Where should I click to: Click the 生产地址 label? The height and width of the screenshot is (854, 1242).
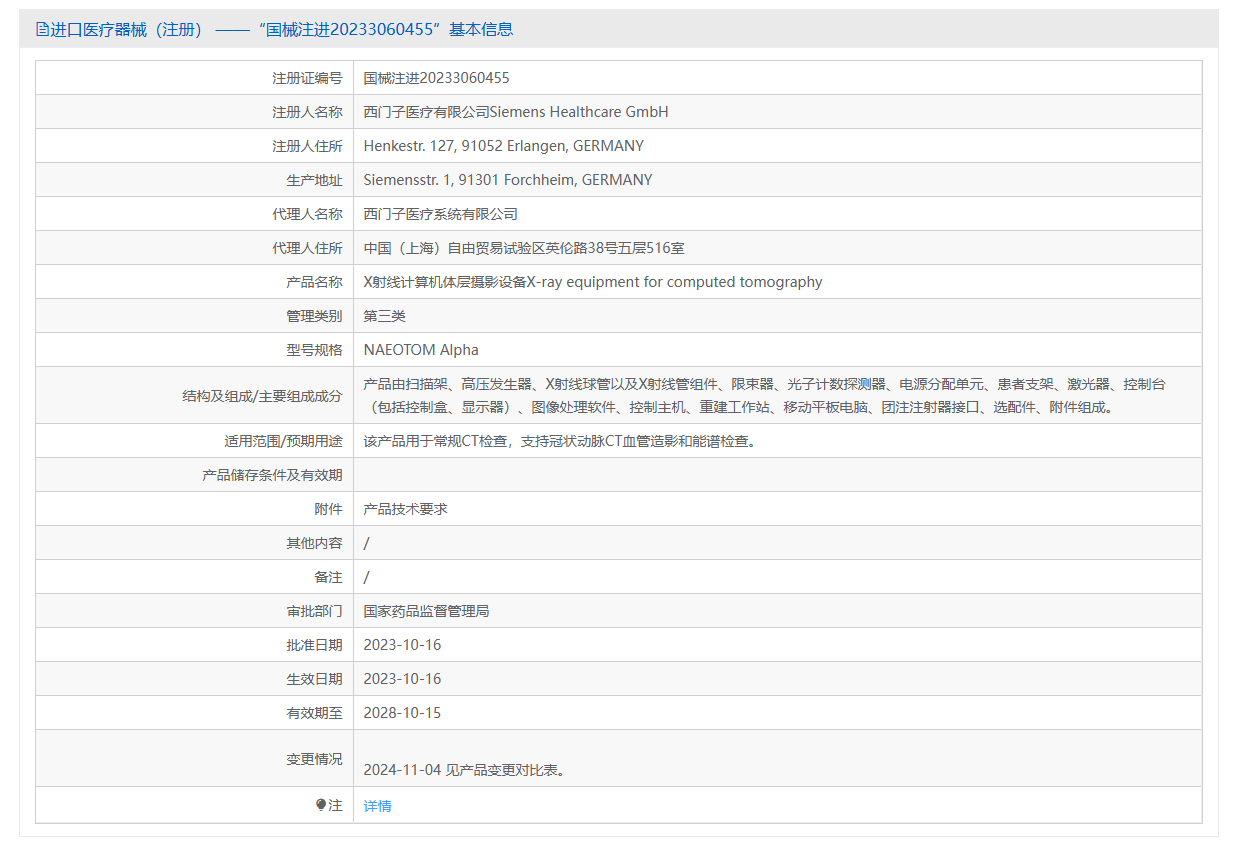tap(314, 180)
